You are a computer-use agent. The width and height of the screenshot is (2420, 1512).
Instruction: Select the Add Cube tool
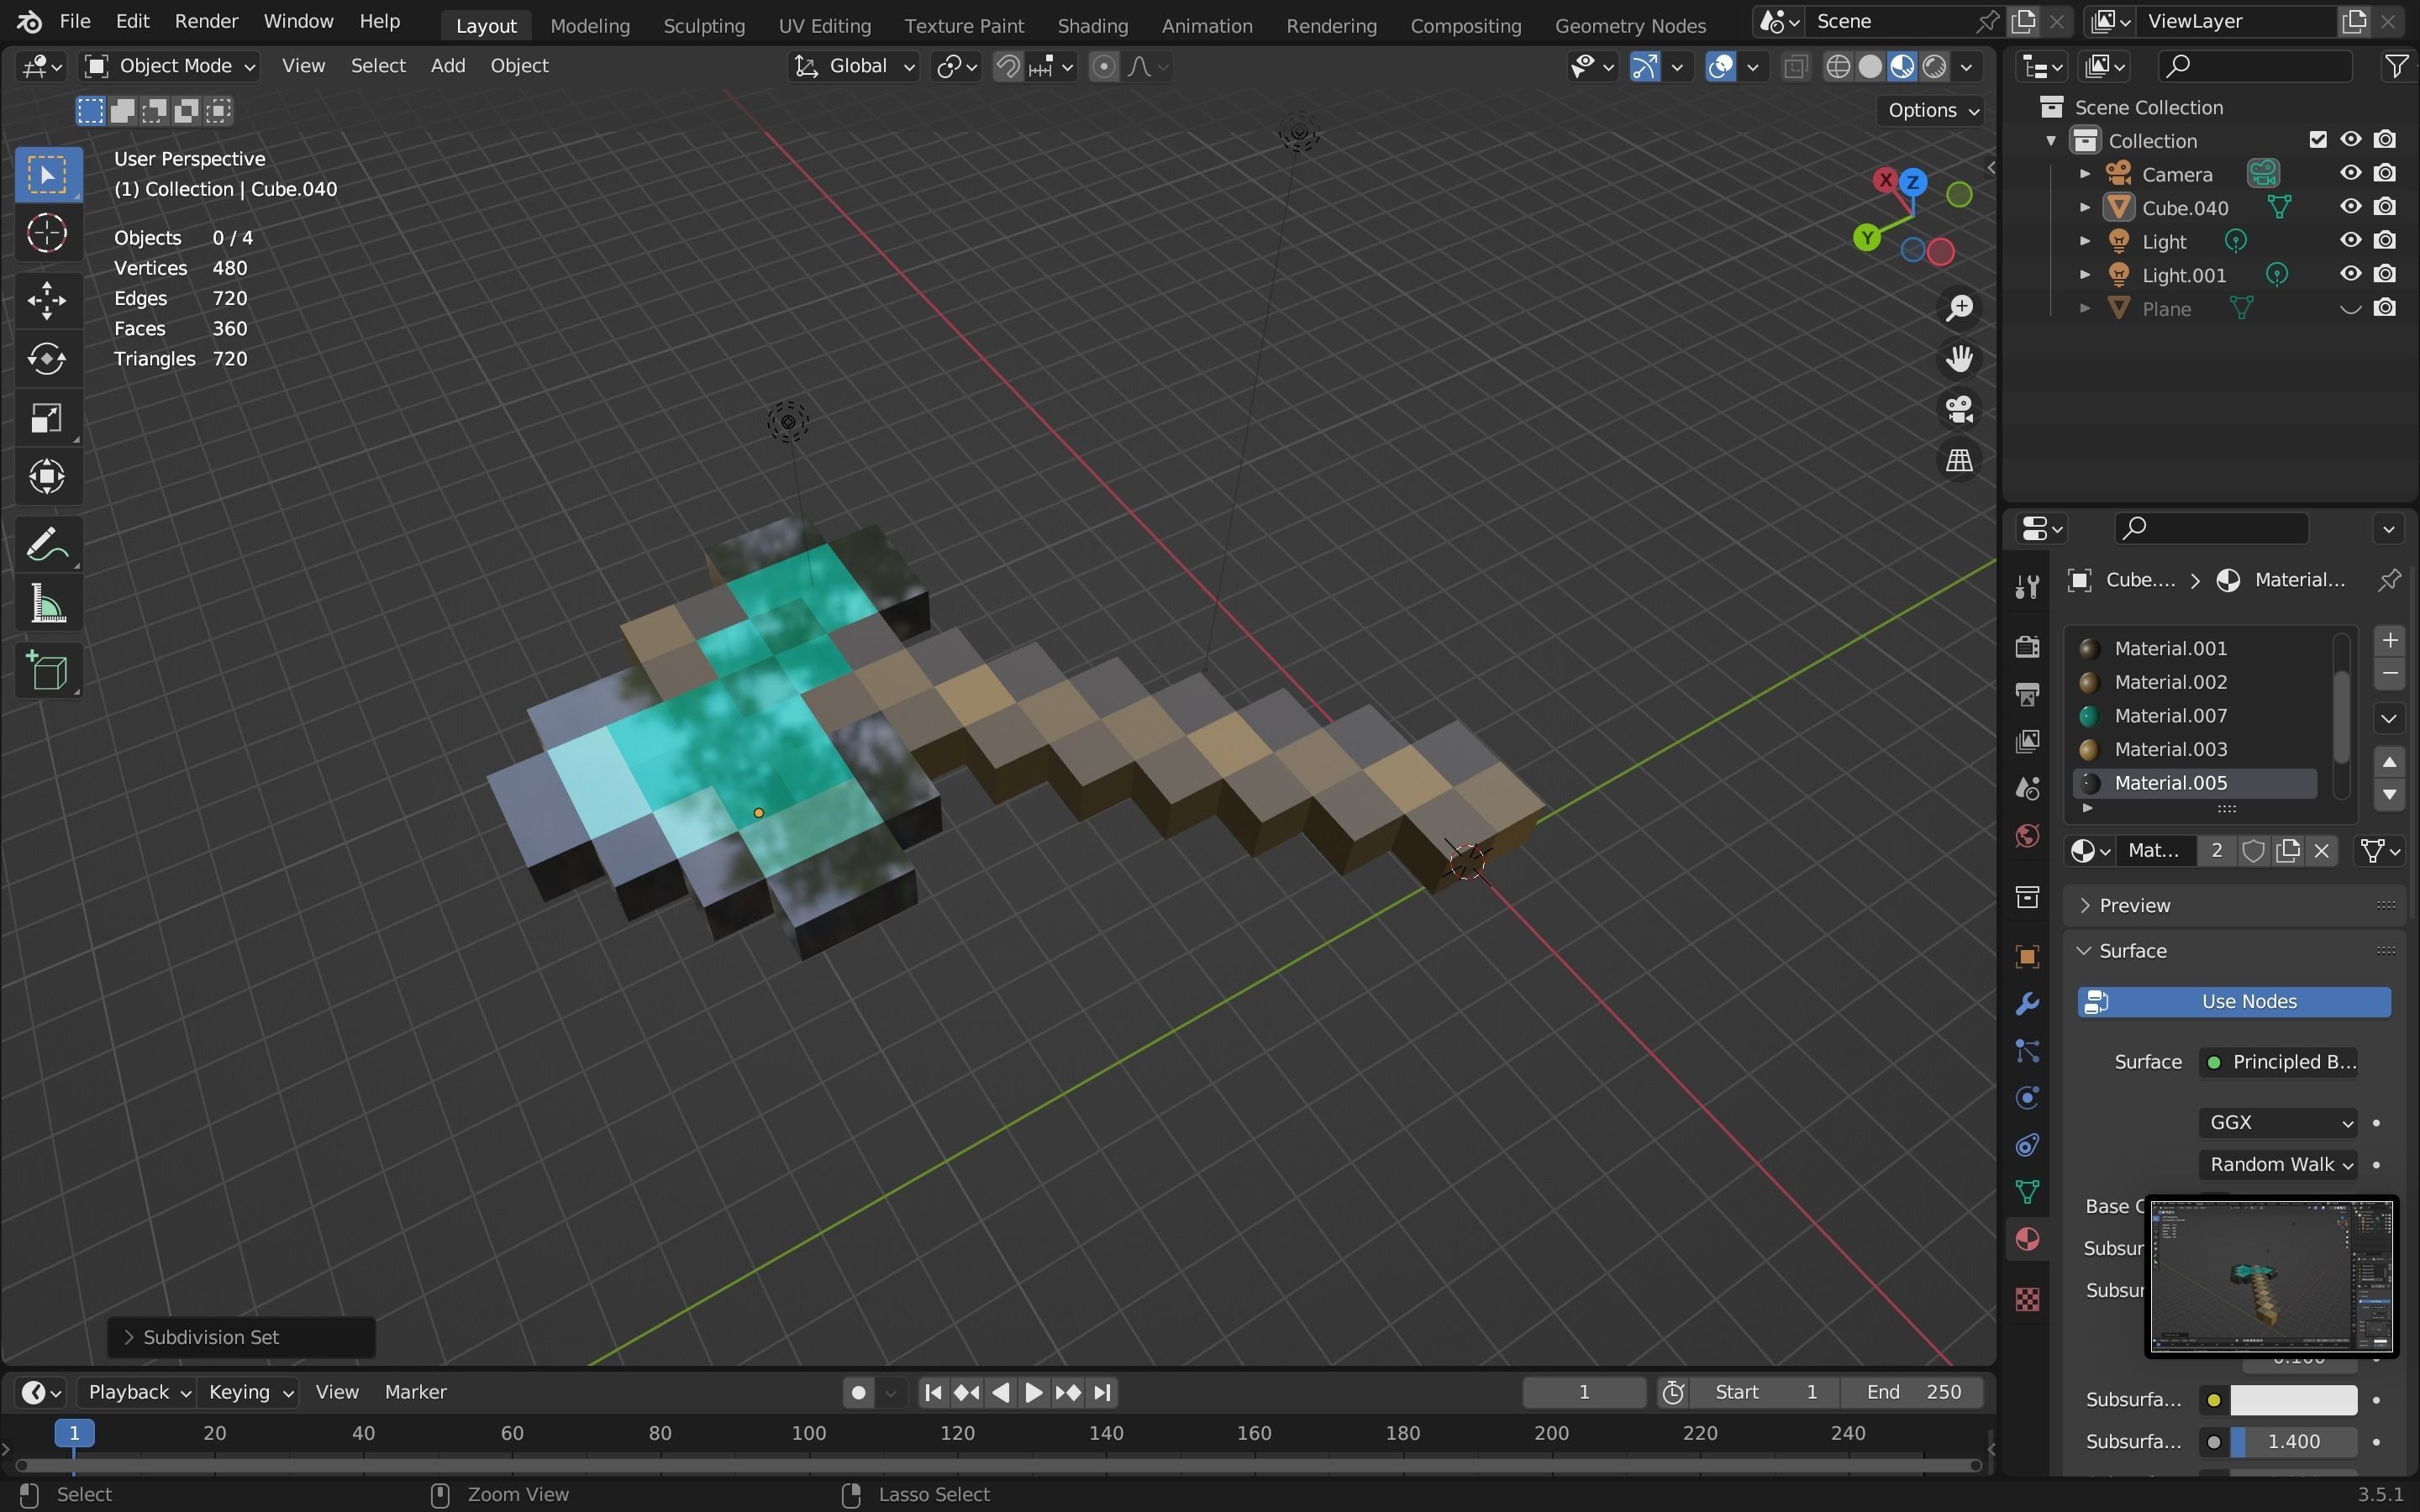(x=47, y=671)
